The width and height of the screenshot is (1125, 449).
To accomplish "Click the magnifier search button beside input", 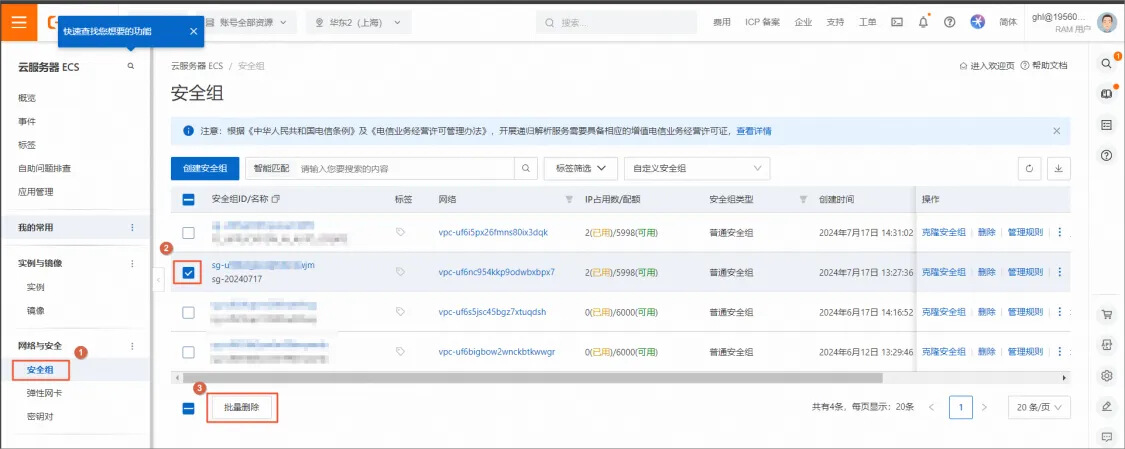I will [526, 169].
